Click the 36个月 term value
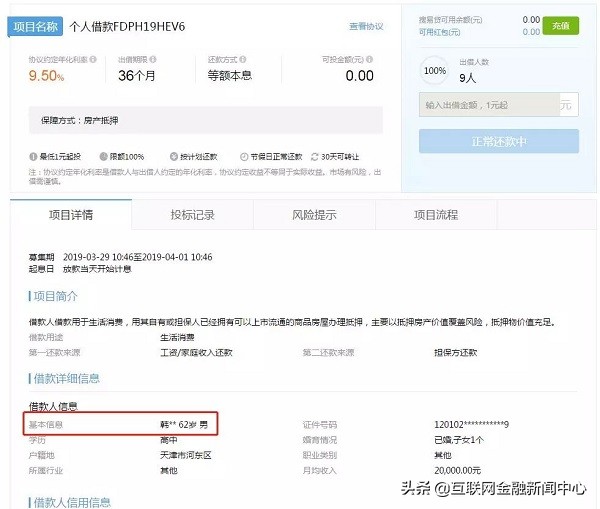This screenshot has height=509, width=600. click(137, 76)
